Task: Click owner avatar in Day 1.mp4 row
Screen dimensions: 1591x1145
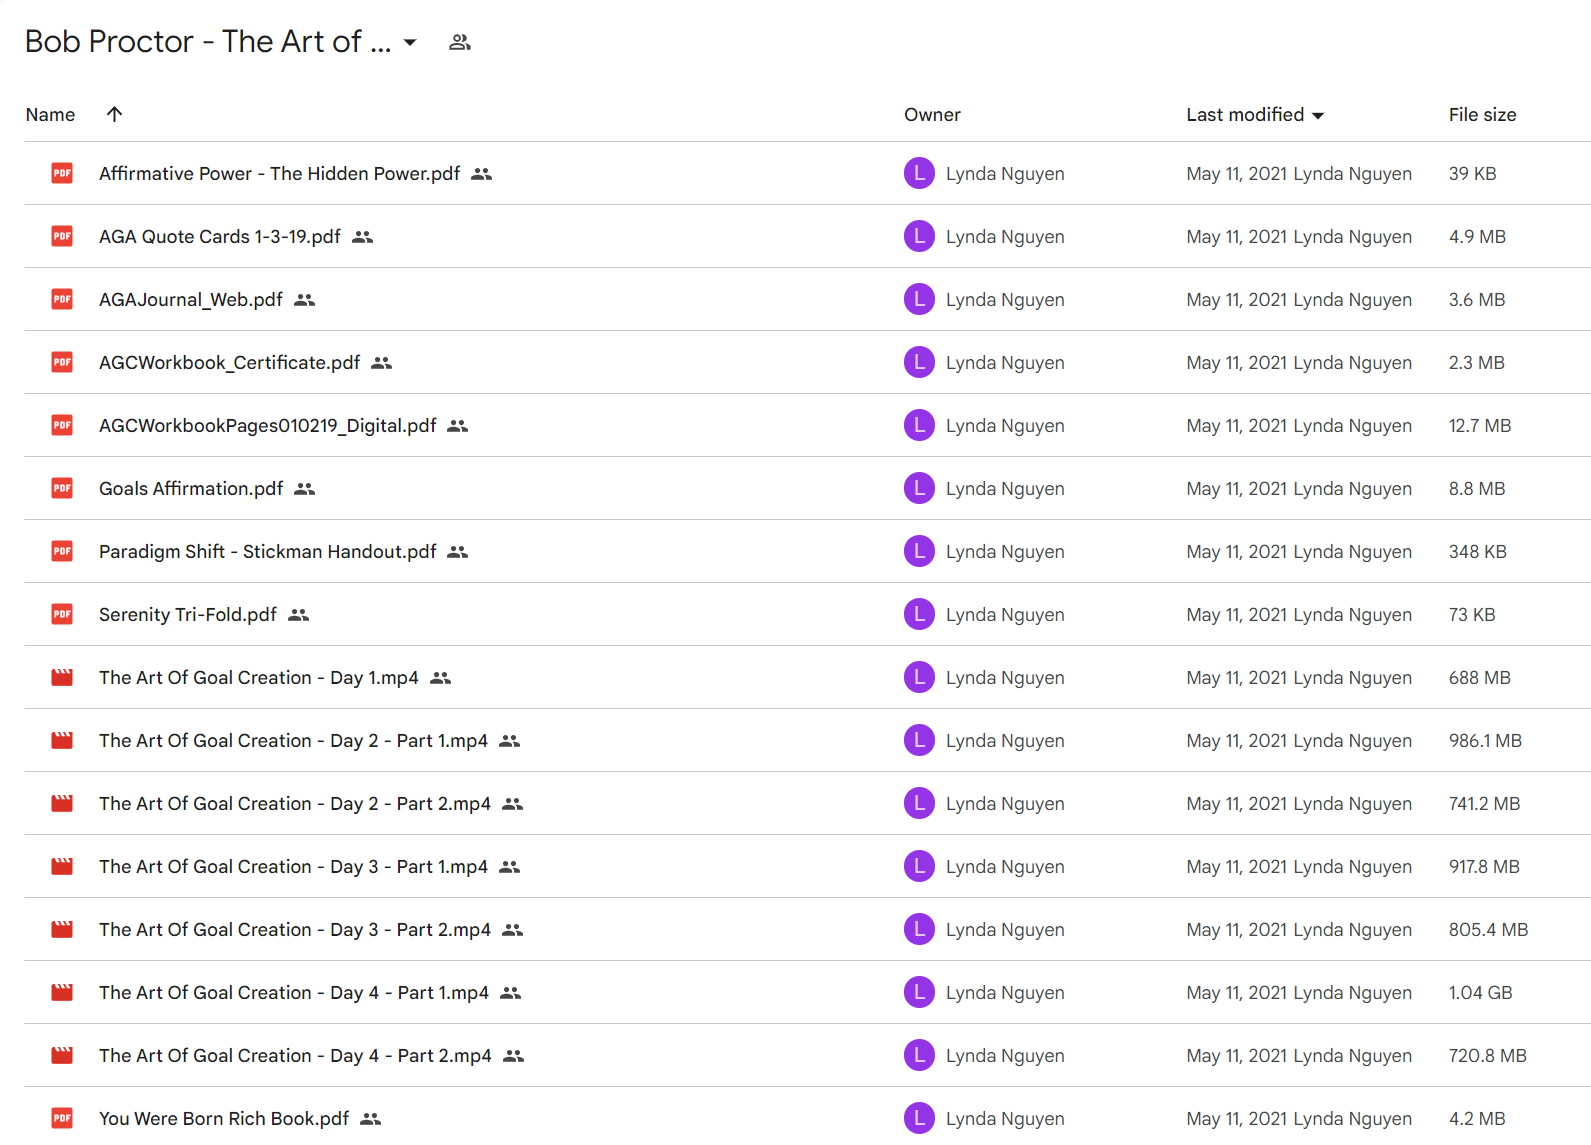Action: coord(919,677)
